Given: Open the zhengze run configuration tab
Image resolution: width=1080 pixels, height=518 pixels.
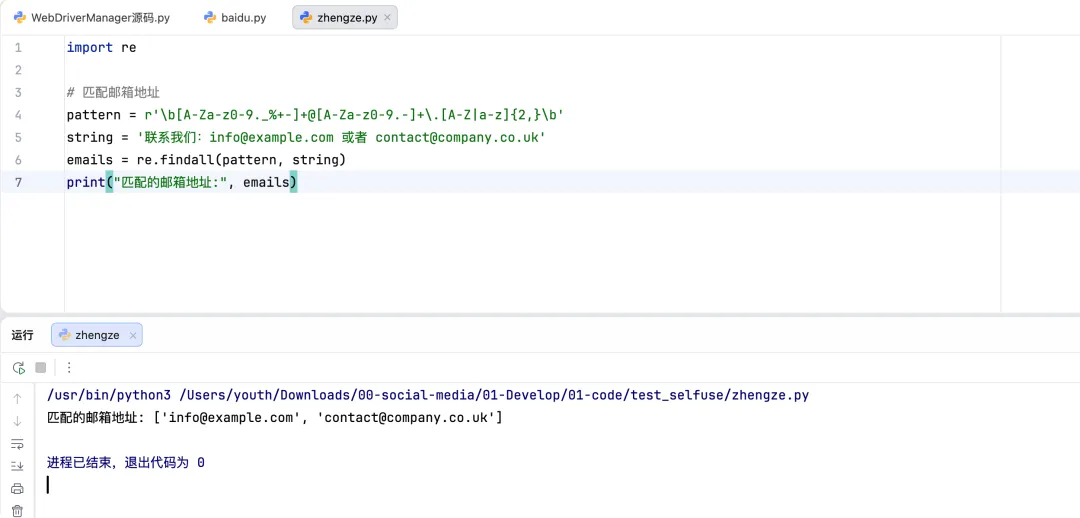Looking at the screenshot, I should [96, 335].
